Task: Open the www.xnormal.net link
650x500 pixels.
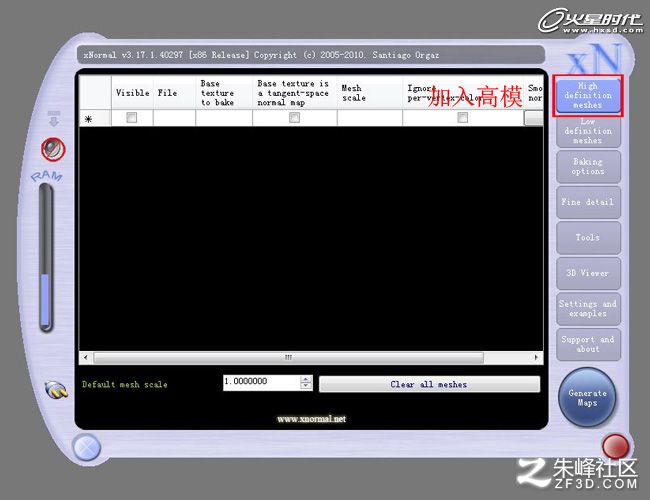Action: (x=311, y=419)
